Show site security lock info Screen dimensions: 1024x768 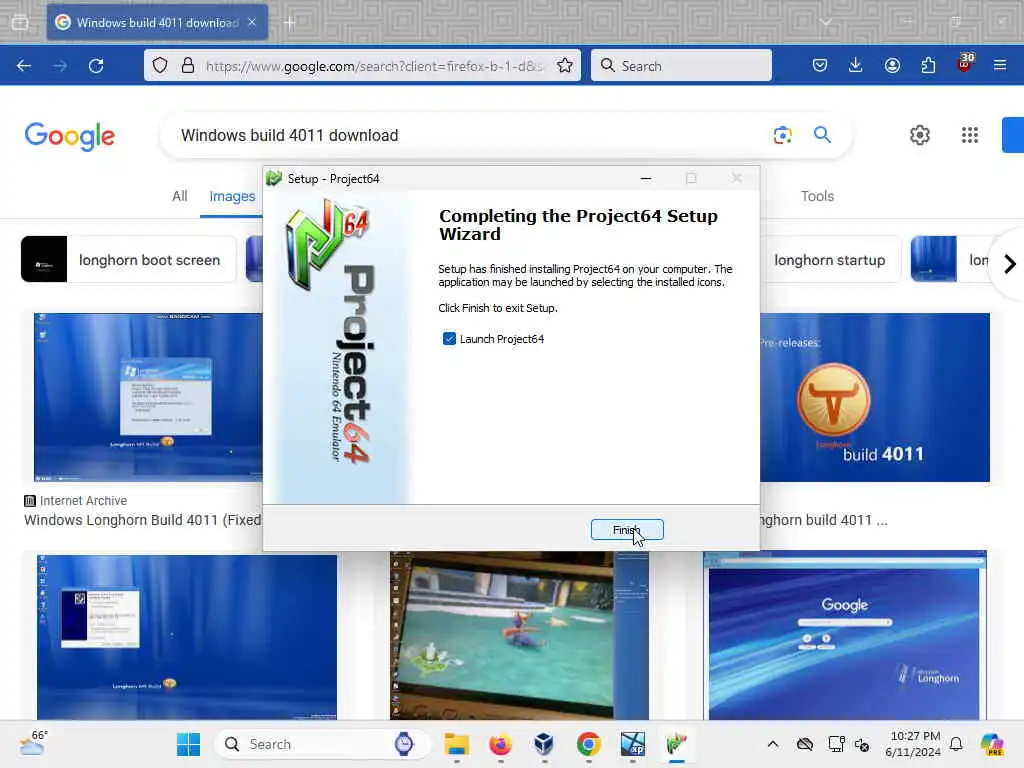pyautogui.click(x=188, y=65)
